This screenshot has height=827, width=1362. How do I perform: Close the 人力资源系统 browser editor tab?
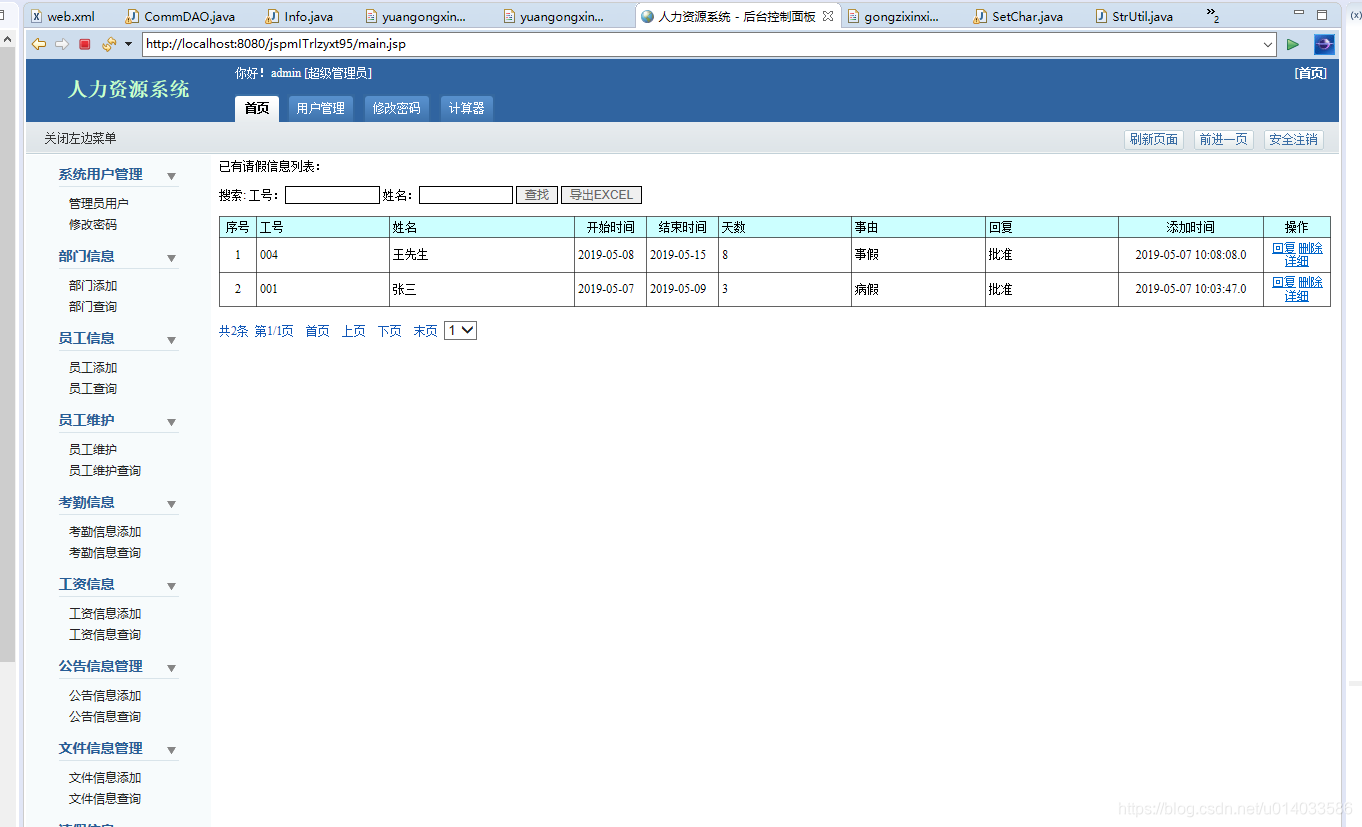(828, 16)
